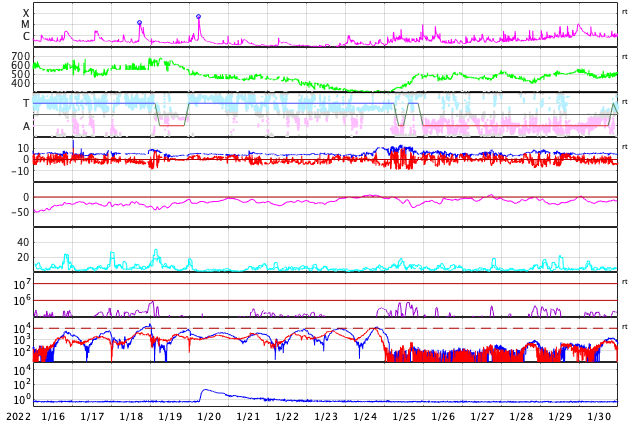Click the '1/28' date label
Screen dimensions: 634x424
[521, 417]
